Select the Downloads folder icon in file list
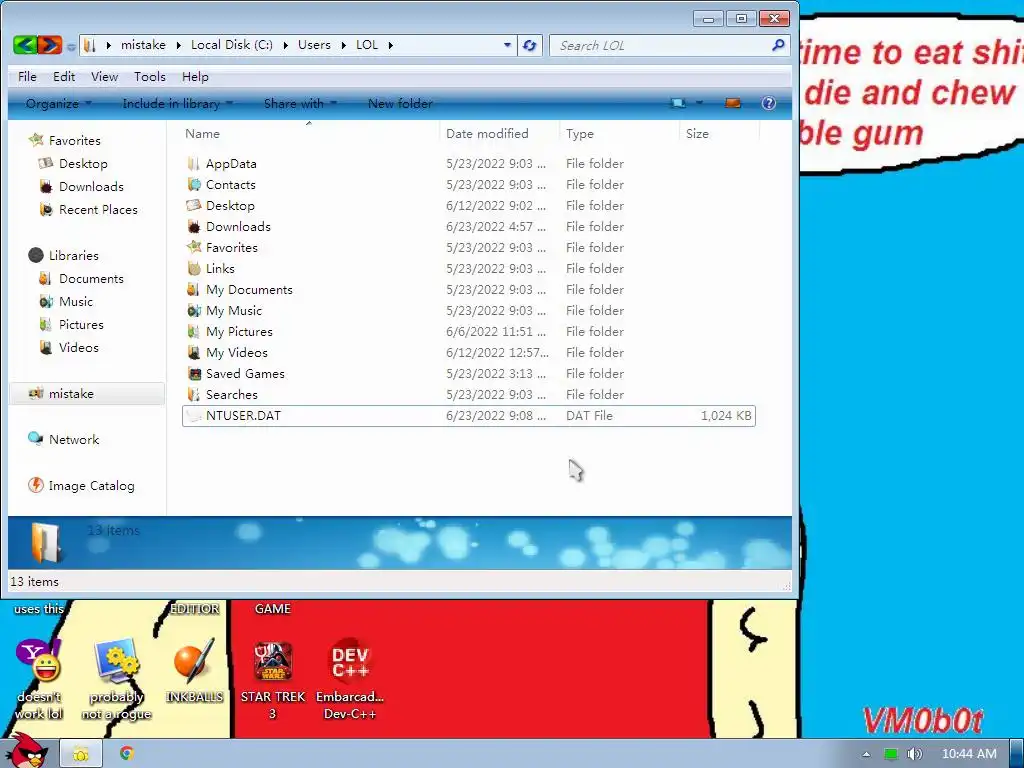The image size is (1024, 768). click(193, 227)
